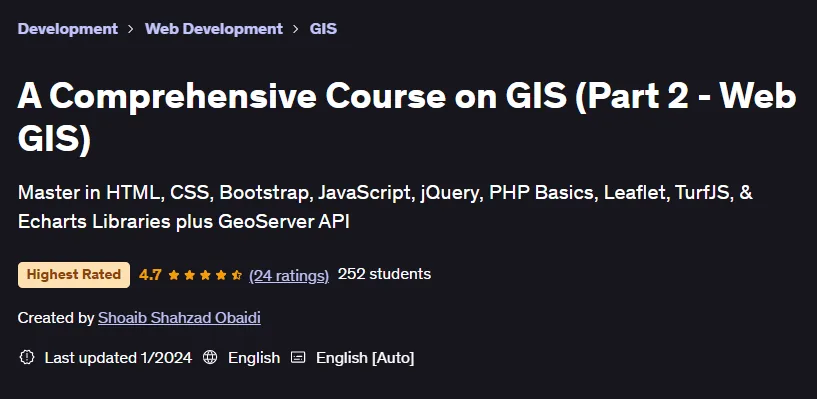Click the Highest Rated badge
Image resolution: width=817 pixels, height=399 pixels.
(x=73, y=275)
